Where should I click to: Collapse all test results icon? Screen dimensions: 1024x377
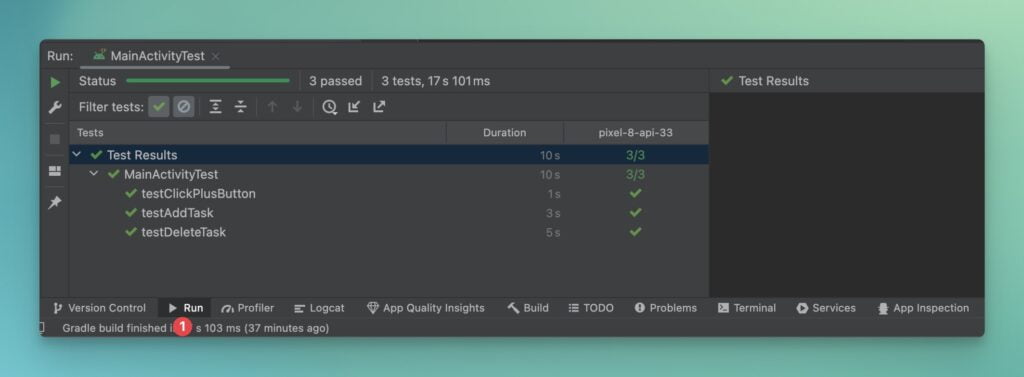(x=241, y=107)
